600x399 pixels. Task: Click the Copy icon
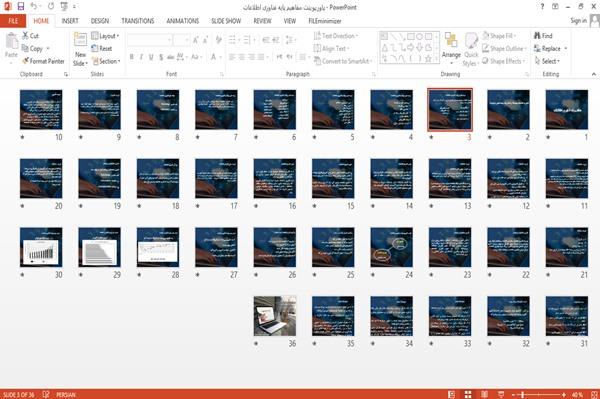pos(25,48)
